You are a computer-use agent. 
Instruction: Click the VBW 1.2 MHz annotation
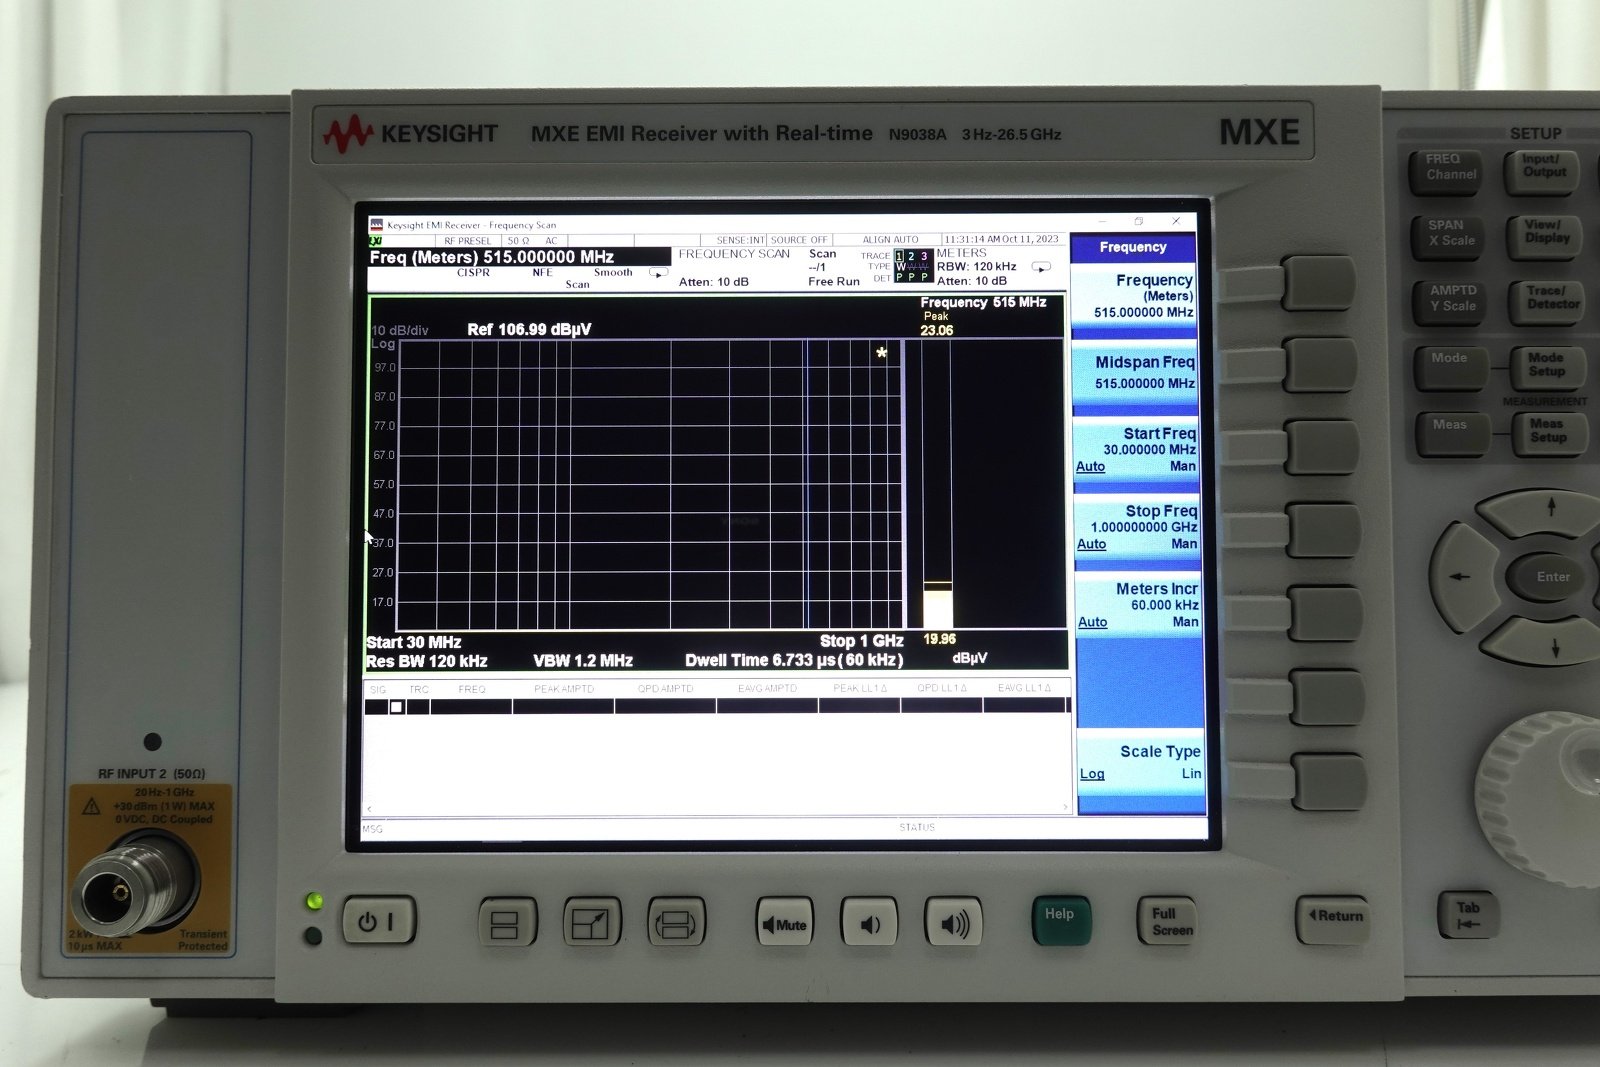pos(583,661)
